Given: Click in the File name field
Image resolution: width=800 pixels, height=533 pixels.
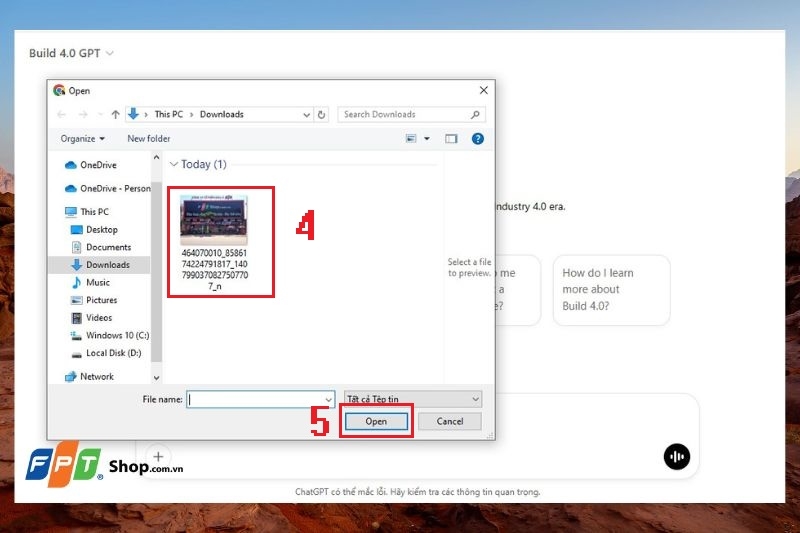Looking at the screenshot, I should coord(255,399).
